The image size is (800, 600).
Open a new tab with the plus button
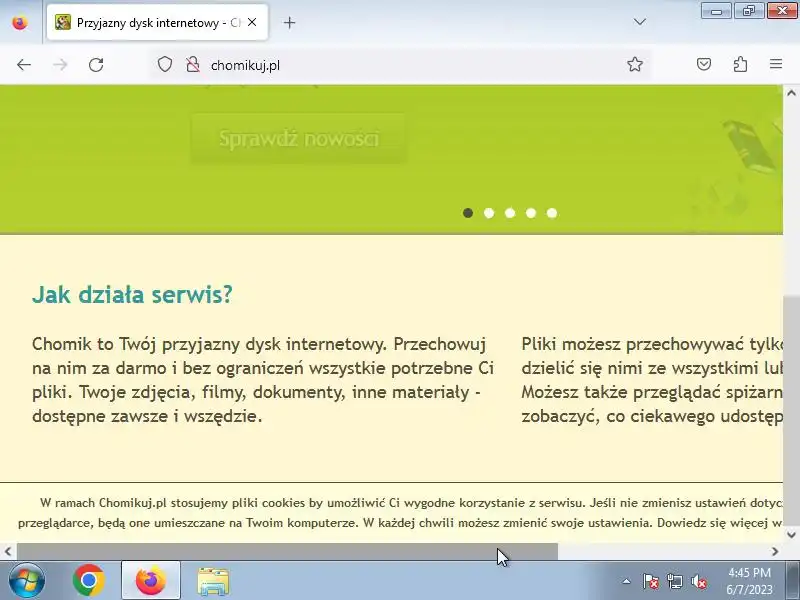click(289, 22)
